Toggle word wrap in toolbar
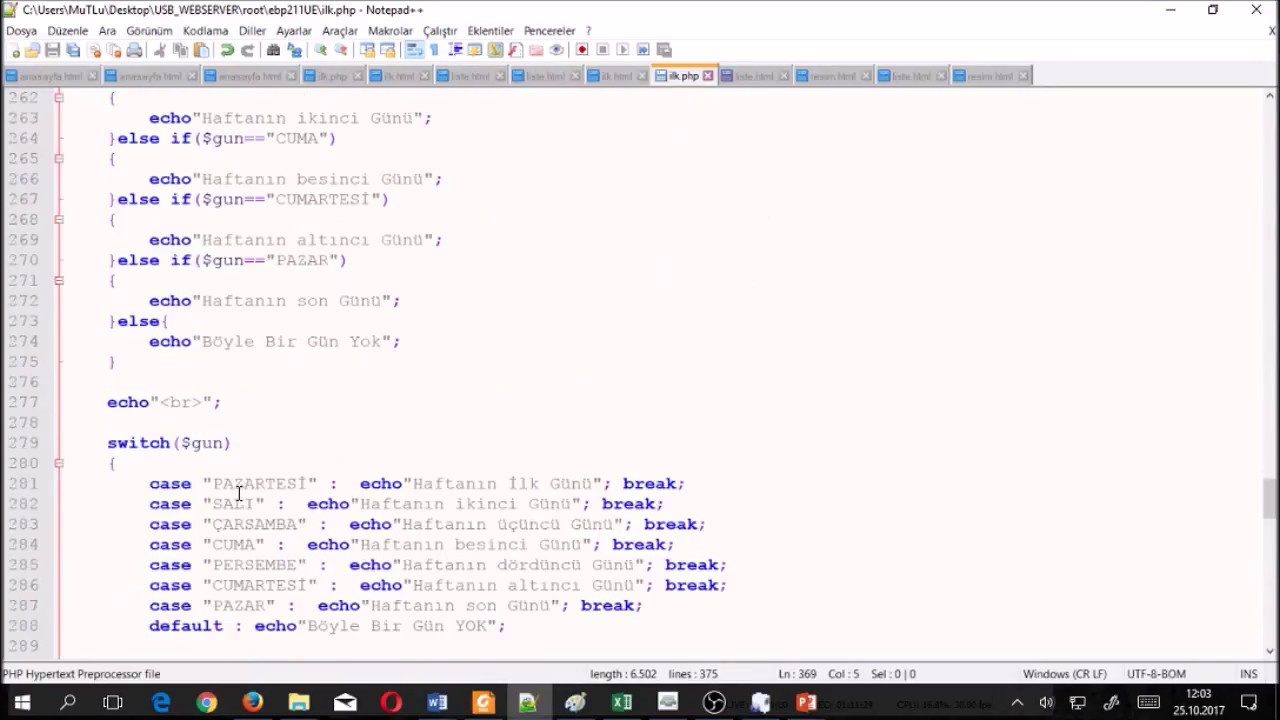 pyautogui.click(x=413, y=50)
